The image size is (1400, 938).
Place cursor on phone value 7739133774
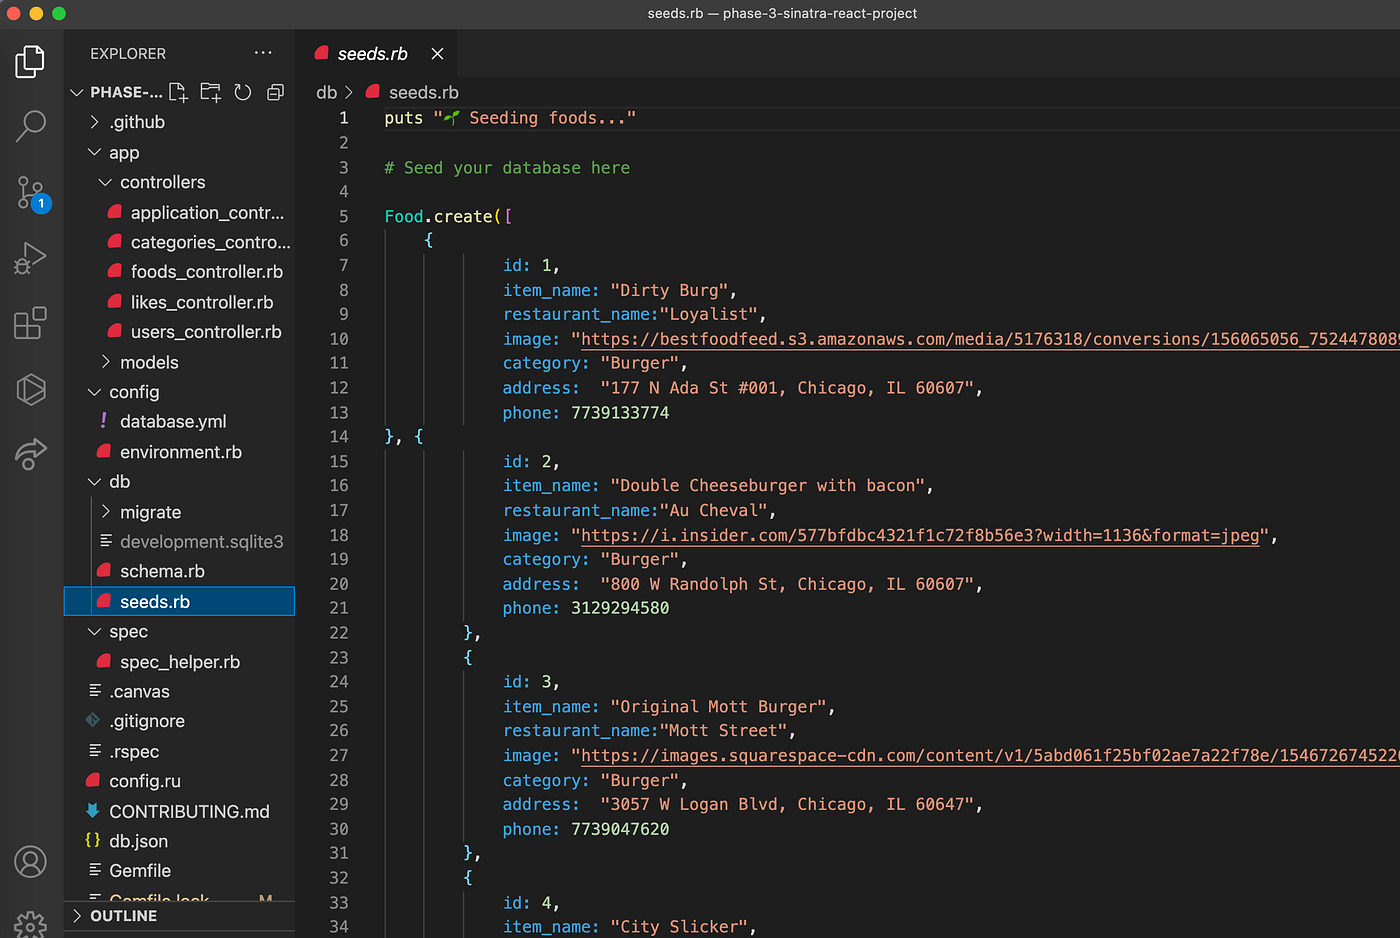(x=620, y=413)
